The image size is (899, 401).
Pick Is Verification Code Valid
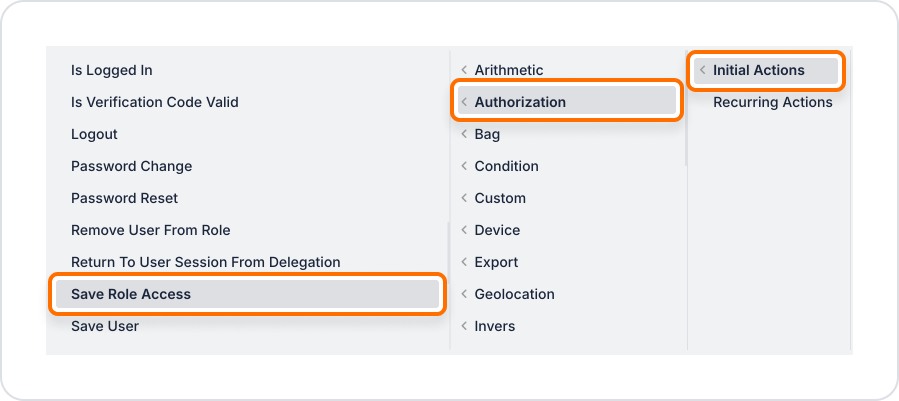click(x=155, y=102)
